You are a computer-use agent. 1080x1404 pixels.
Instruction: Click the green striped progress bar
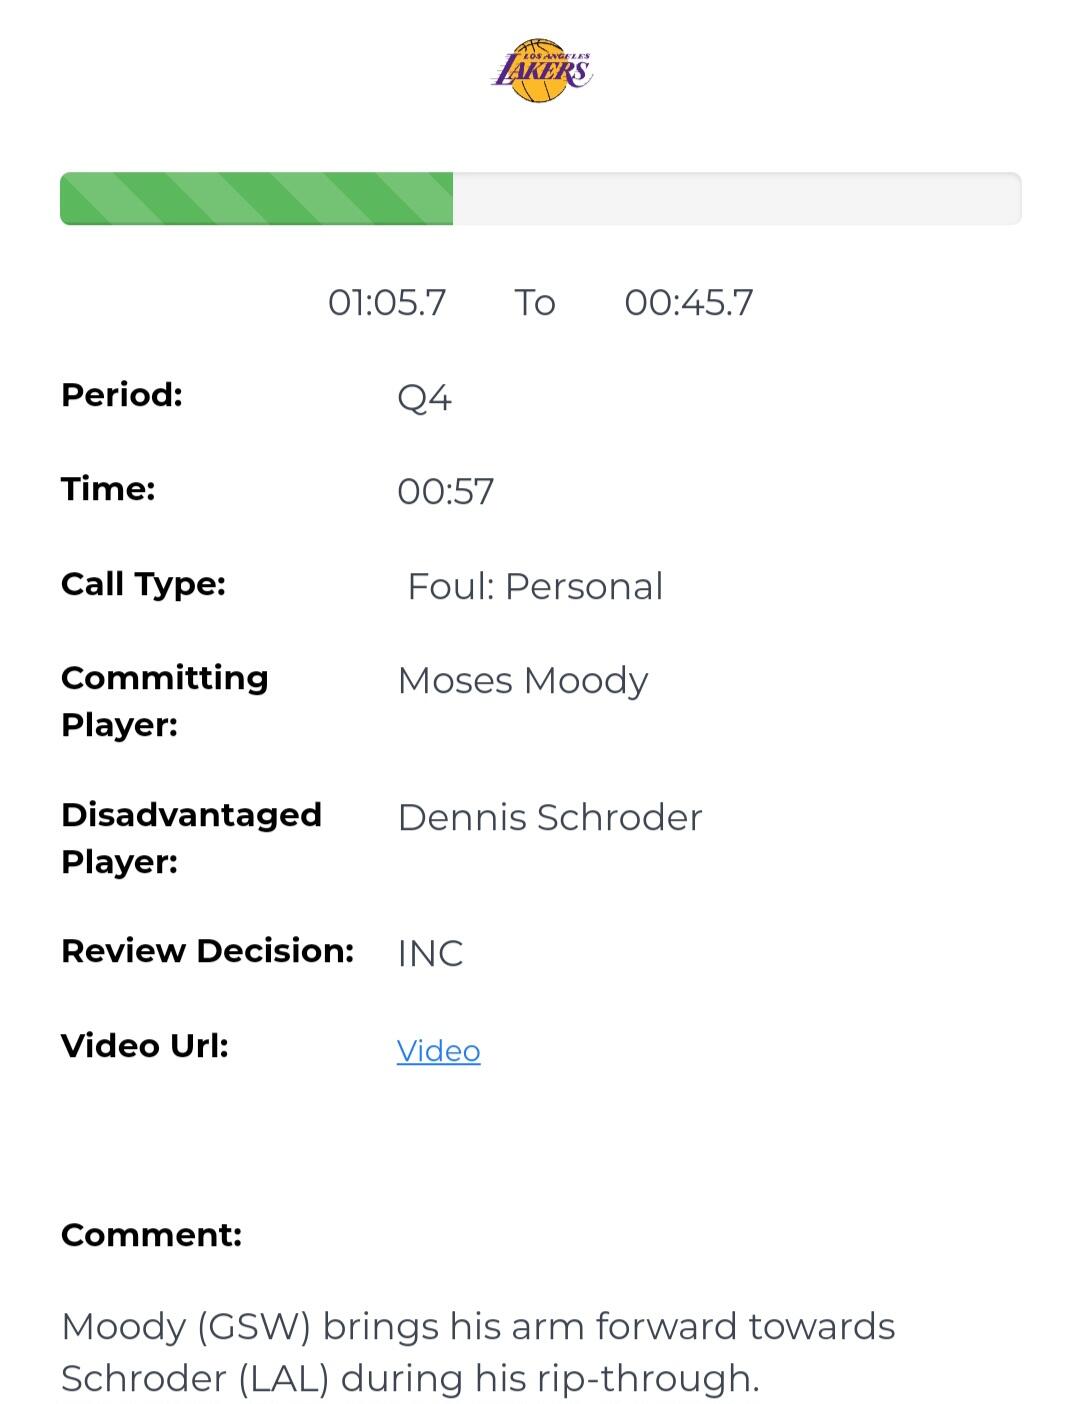click(256, 198)
